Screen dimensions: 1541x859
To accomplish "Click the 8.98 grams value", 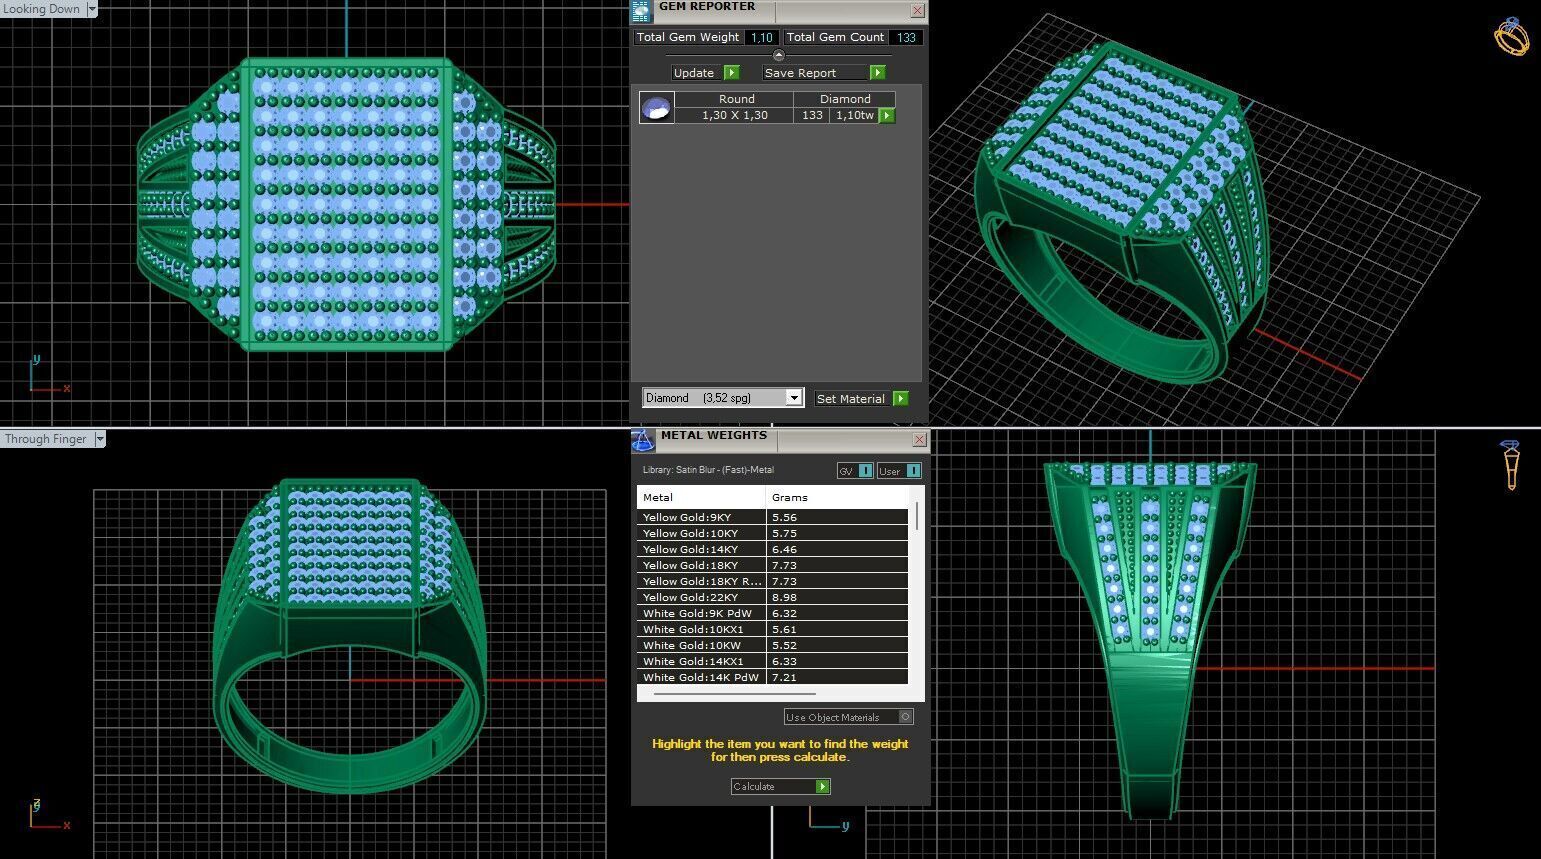I will pyautogui.click(x=784, y=597).
